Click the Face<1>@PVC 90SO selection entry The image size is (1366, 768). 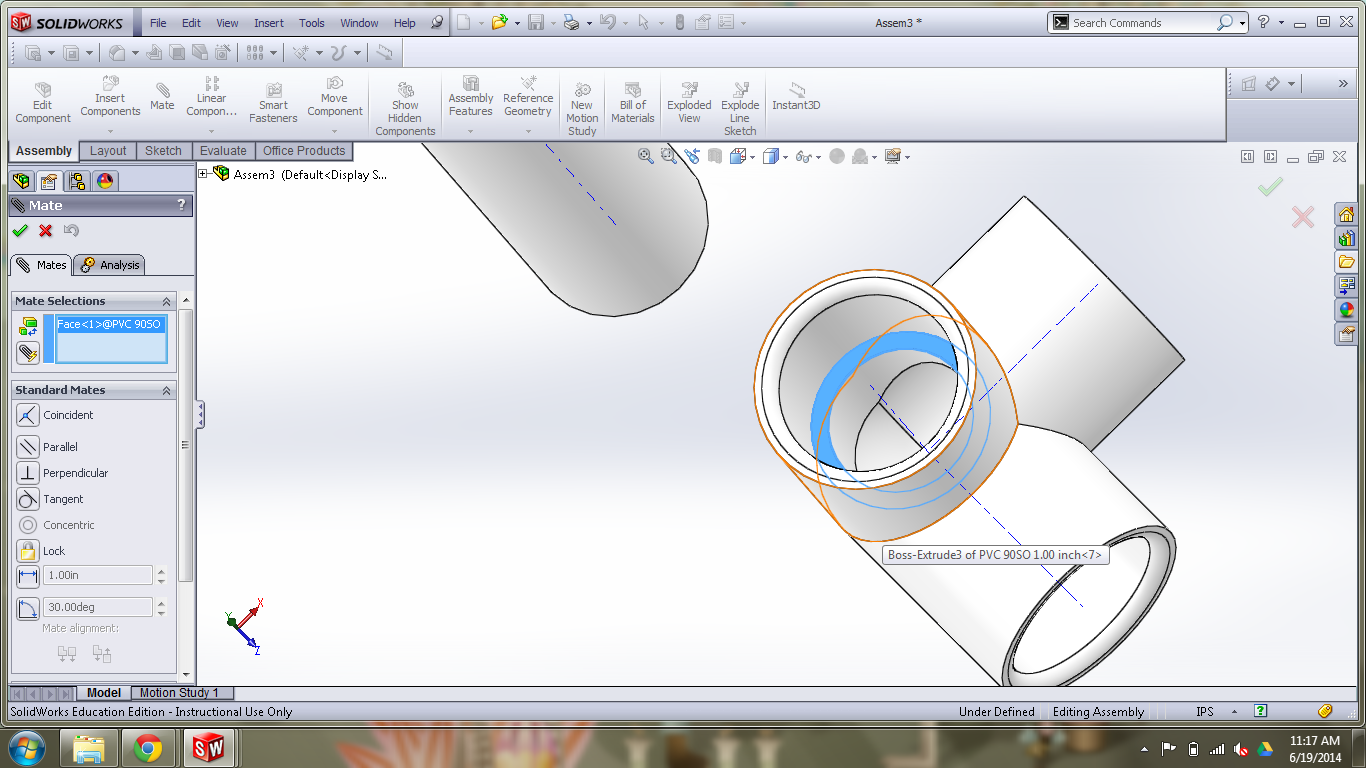110,324
